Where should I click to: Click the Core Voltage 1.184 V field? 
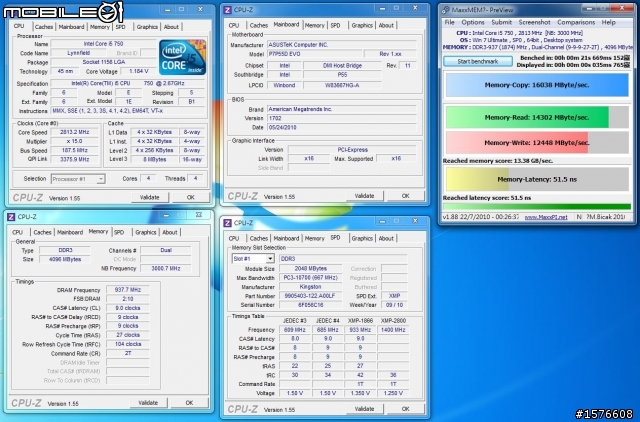click(139, 71)
